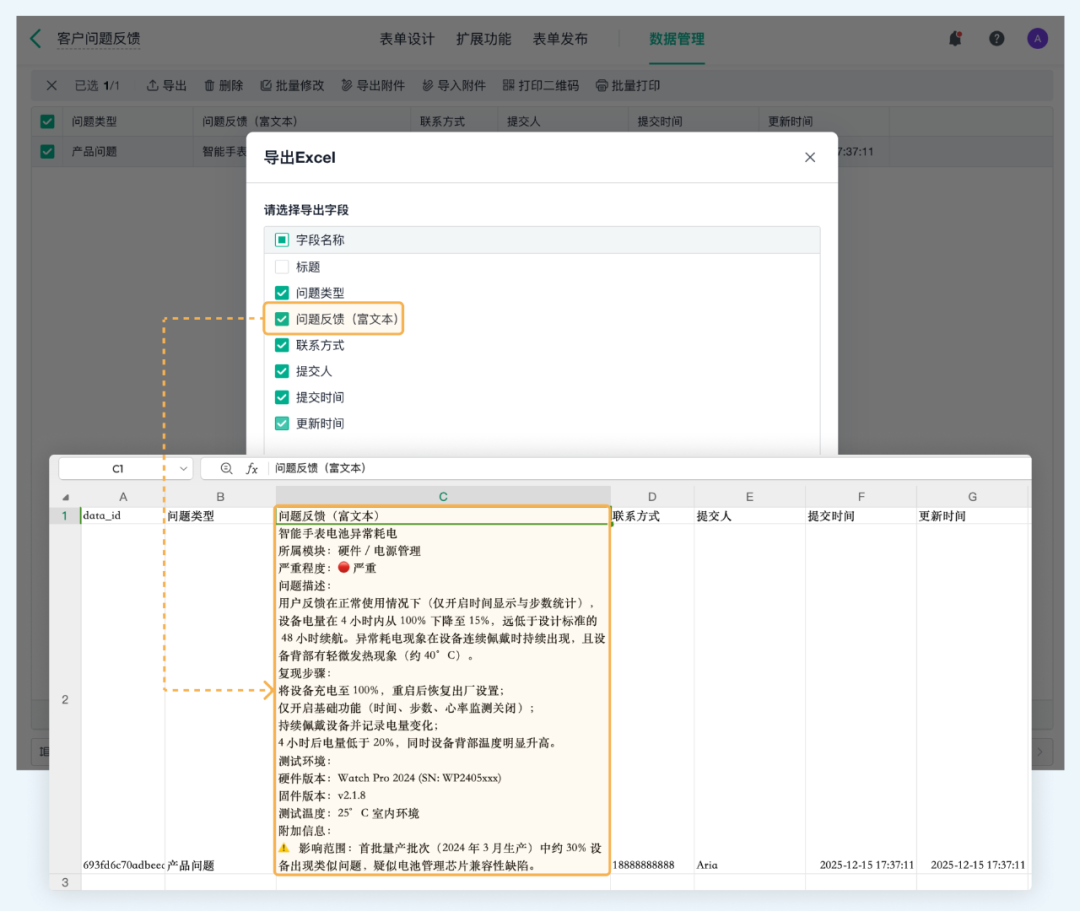Close the 导出Excel dialog
This screenshot has height=911, width=1080.
coord(810,158)
